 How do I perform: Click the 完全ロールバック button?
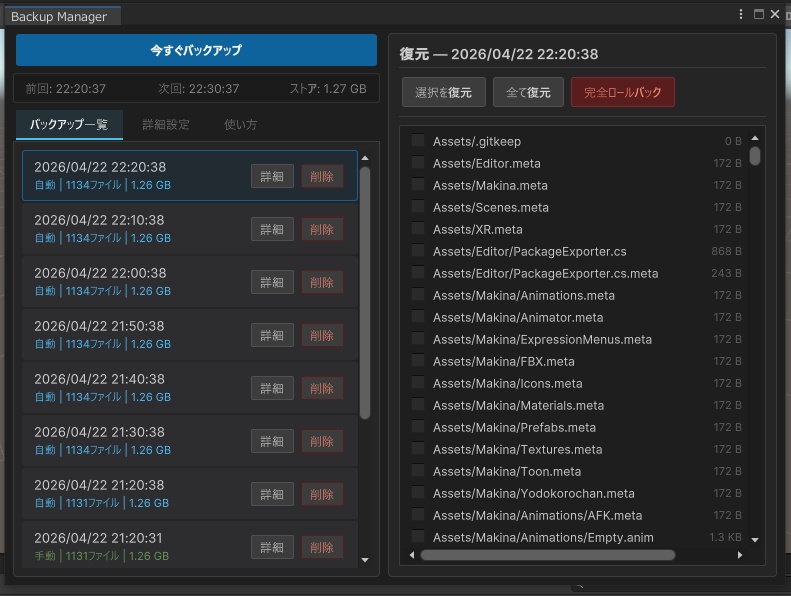click(623, 92)
